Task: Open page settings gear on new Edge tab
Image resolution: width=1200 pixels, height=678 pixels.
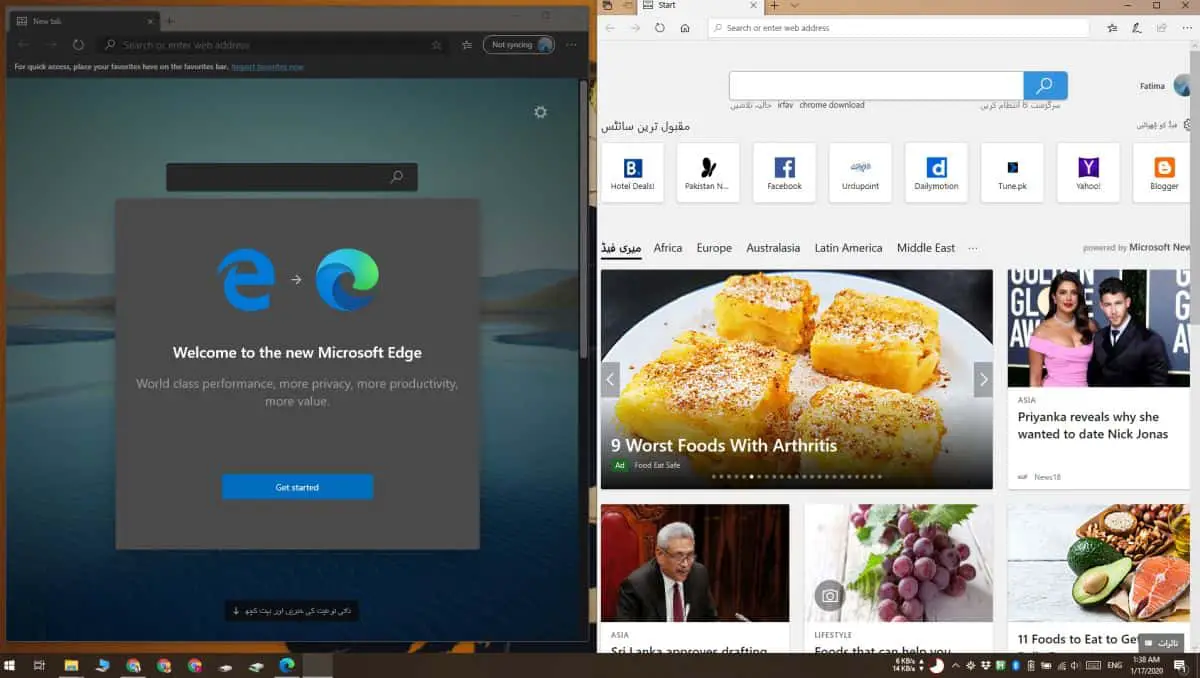Action: pos(541,112)
